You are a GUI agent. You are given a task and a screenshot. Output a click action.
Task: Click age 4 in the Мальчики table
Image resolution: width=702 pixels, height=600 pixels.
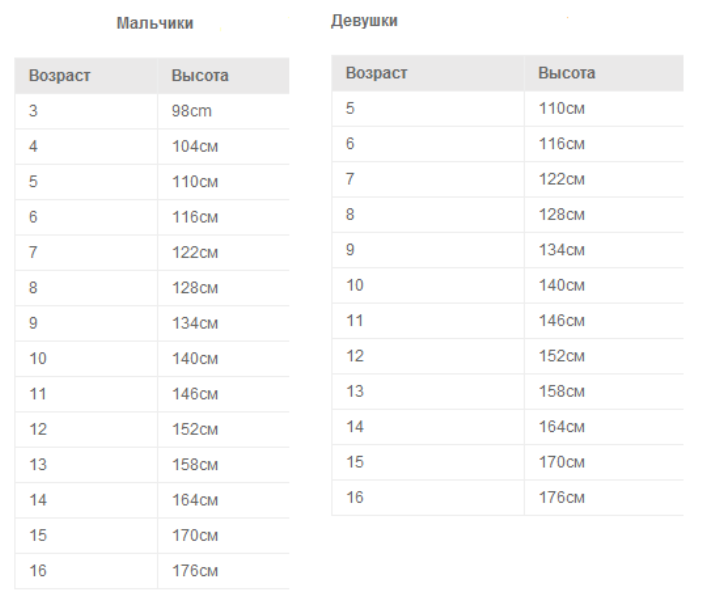pyautogui.click(x=33, y=147)
